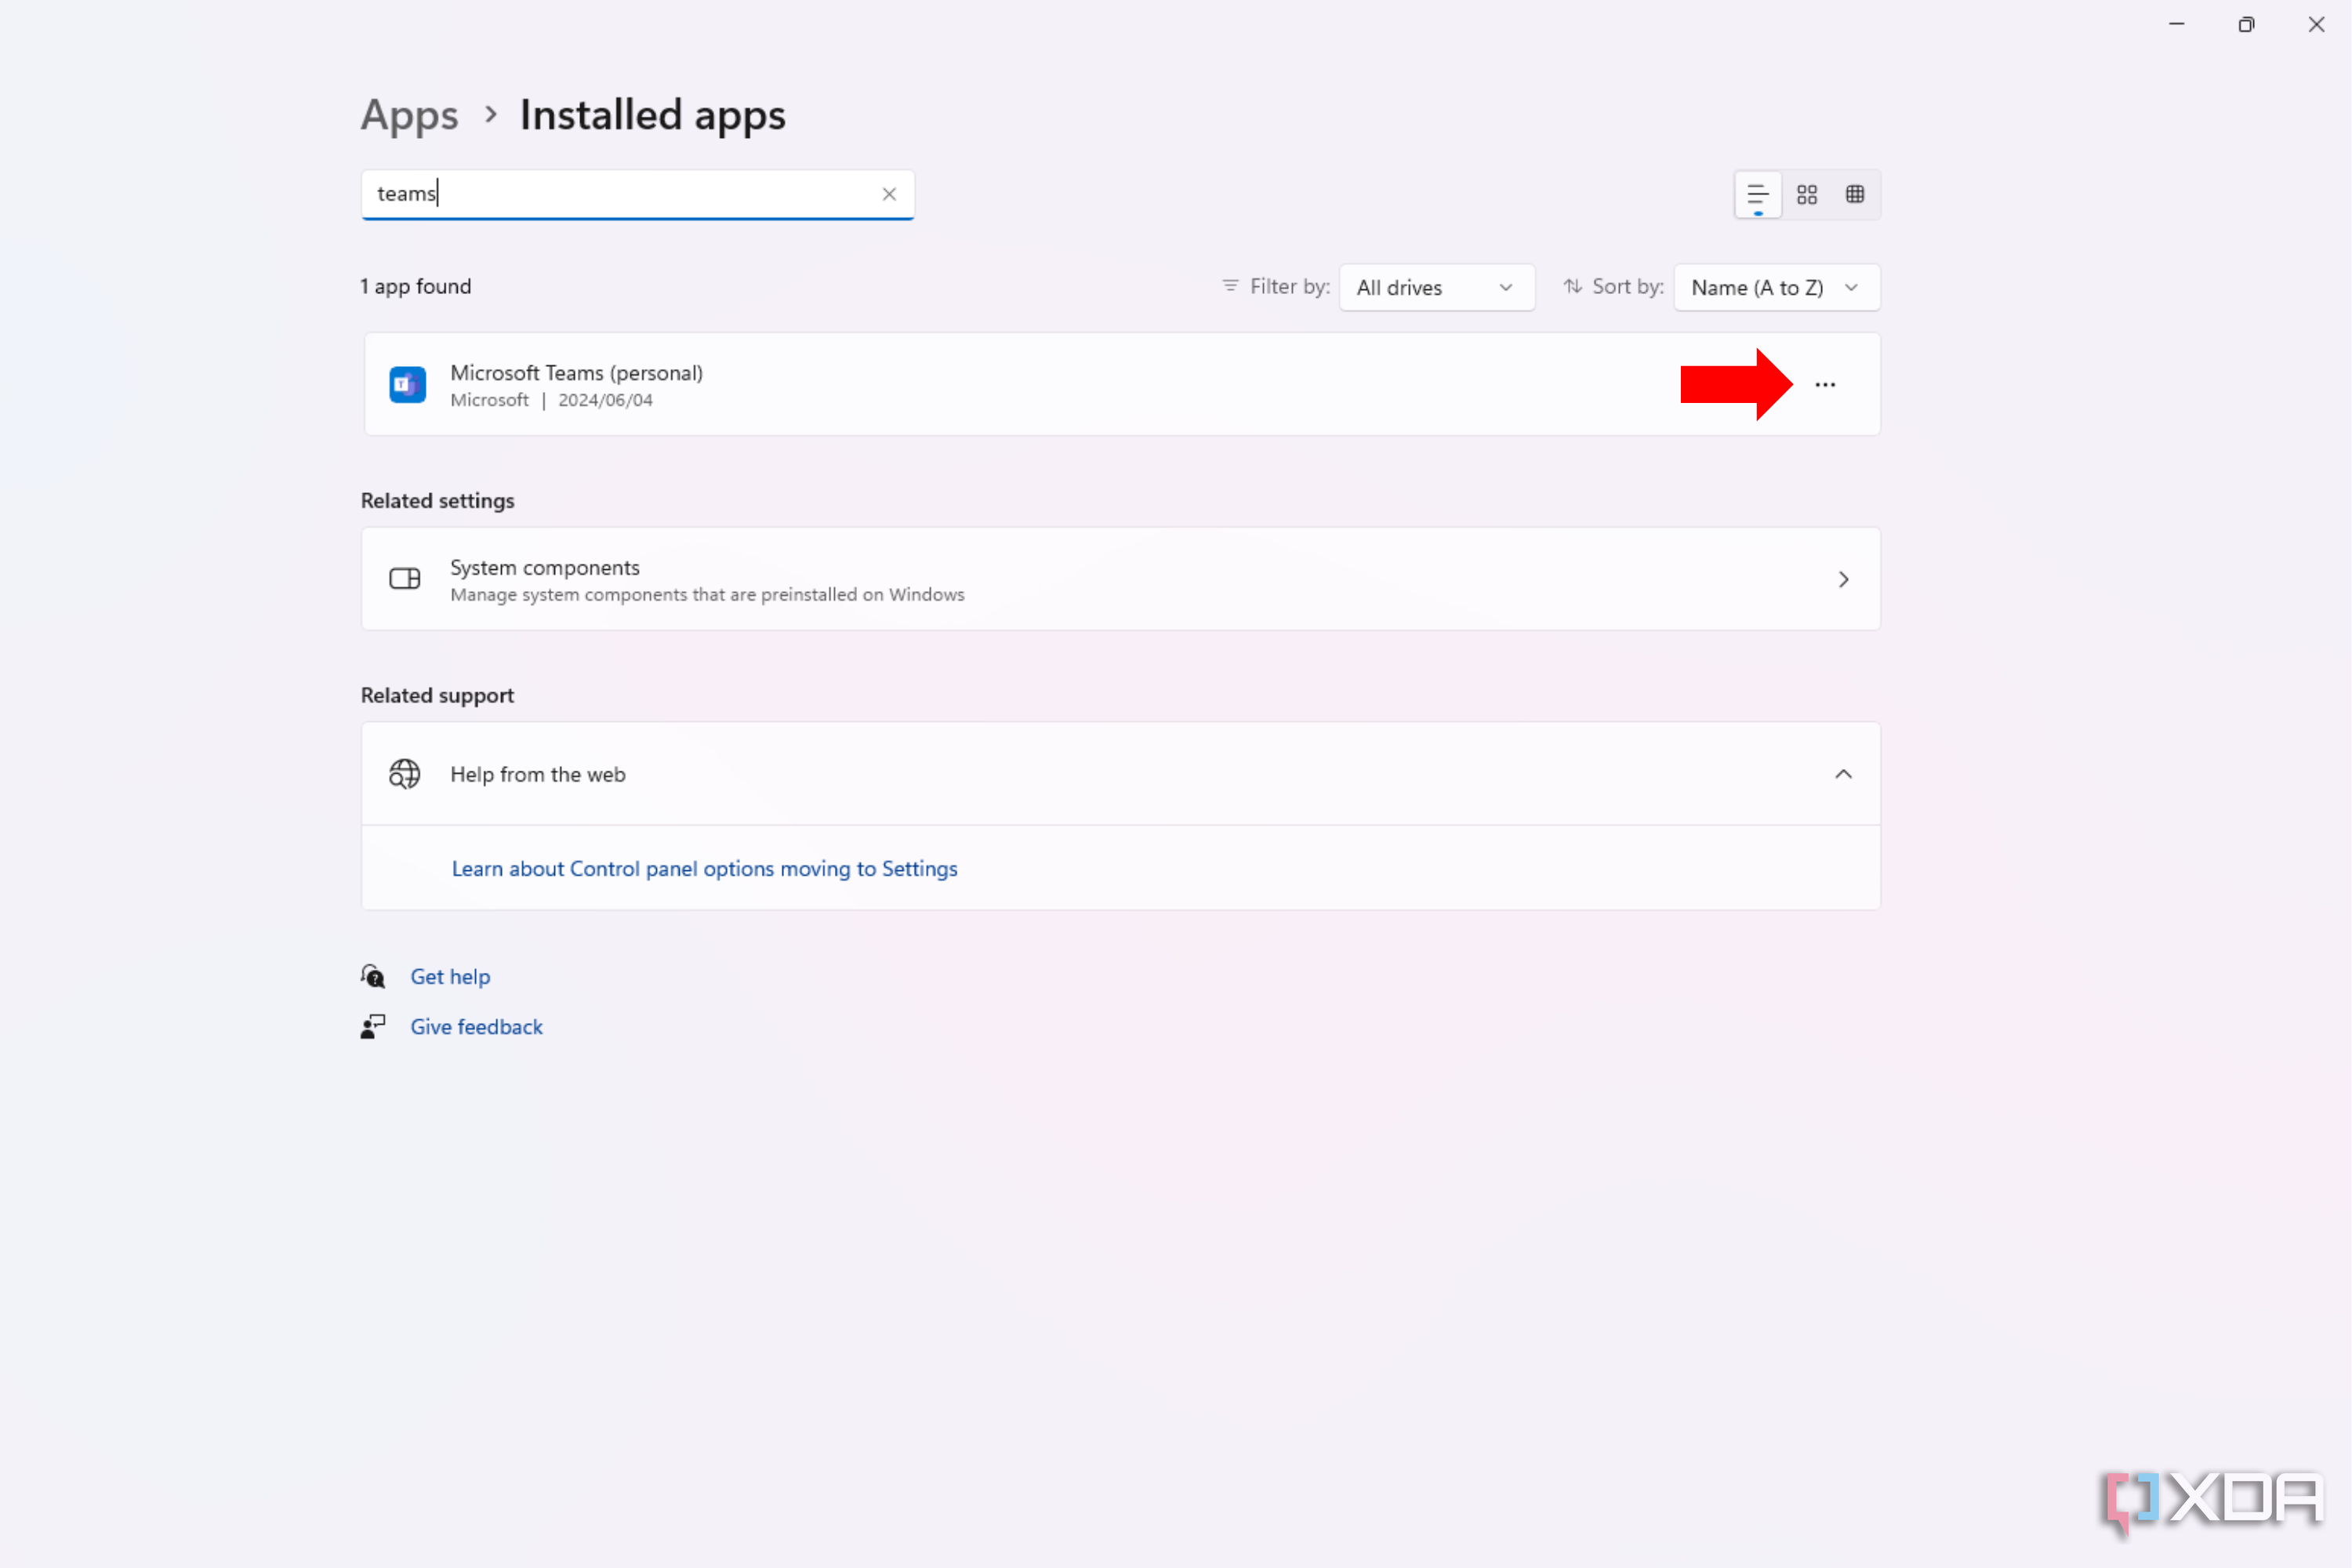Open Learn about Control panel options link
Viewport: 2352px width, 1568px height.
(x=704, y=868)
